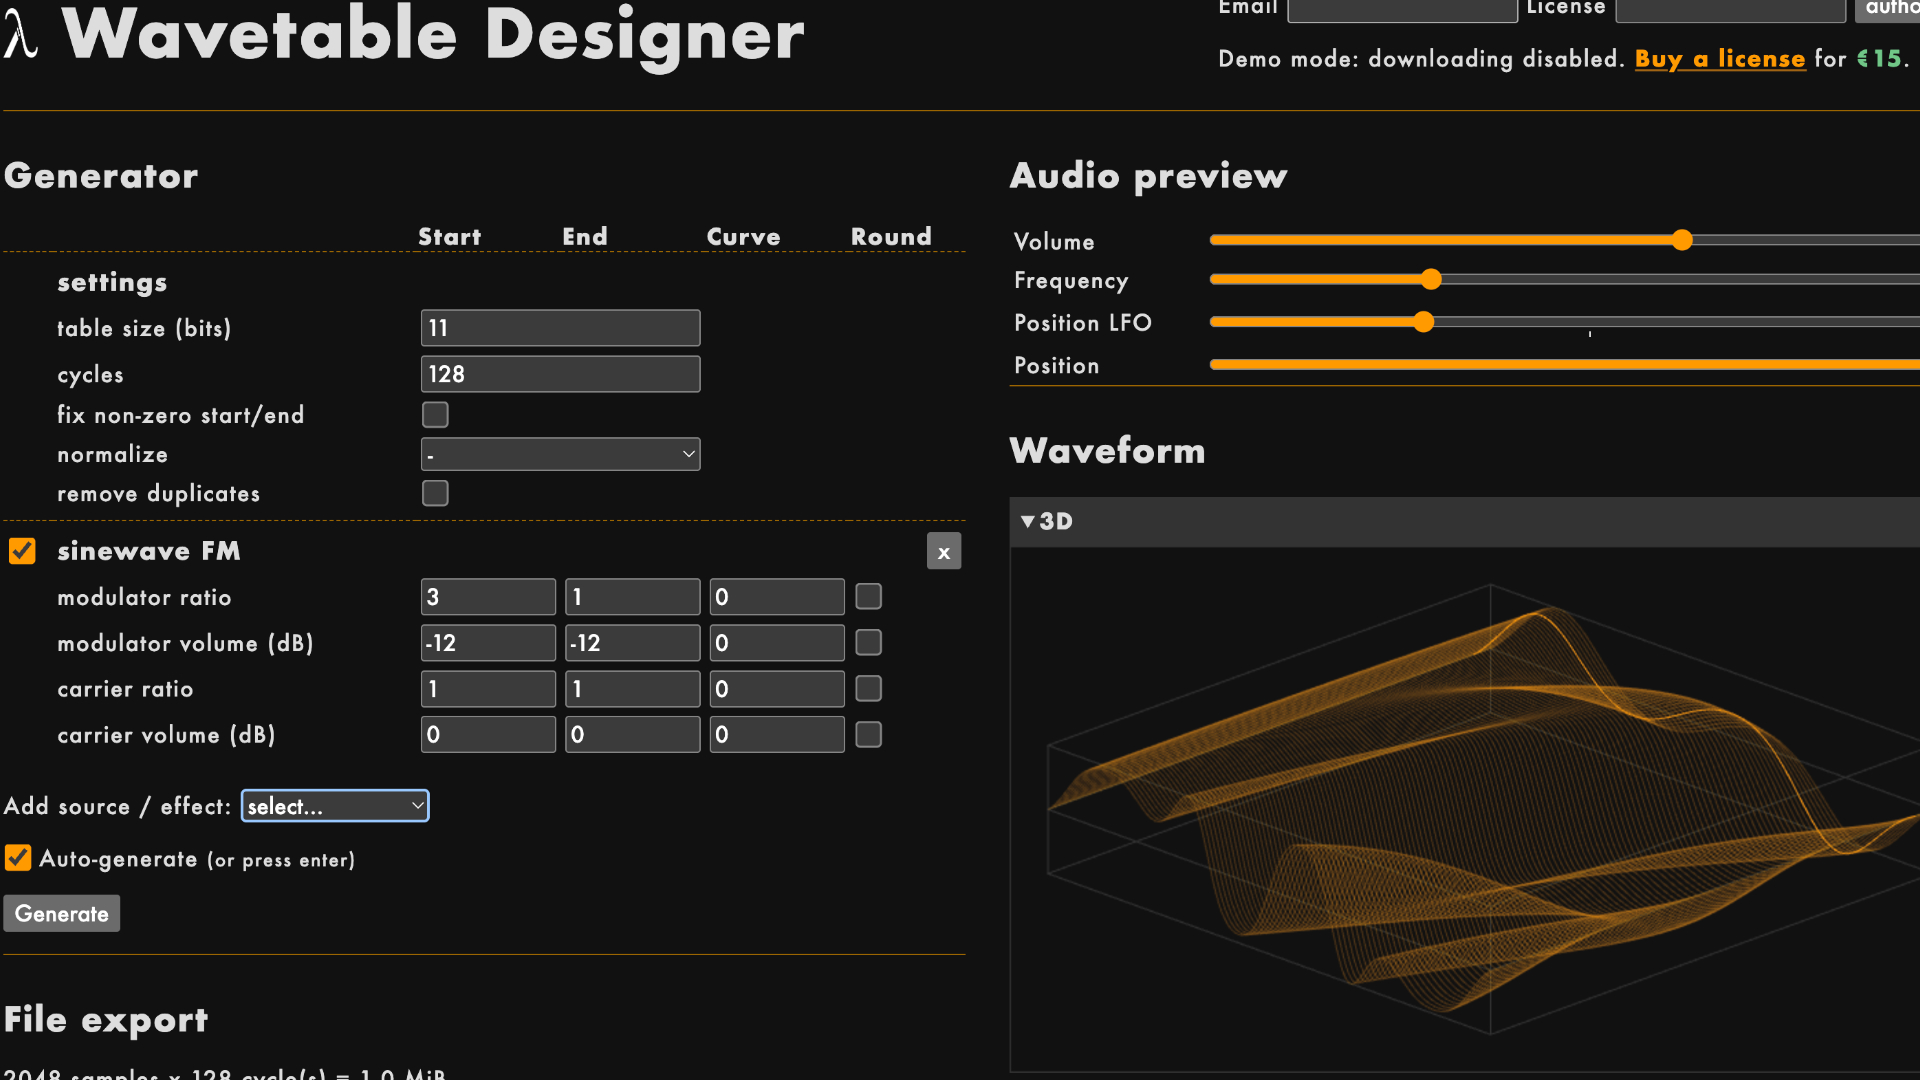
Task: Edit modulator volume Curve value
Action: [777, 643]
